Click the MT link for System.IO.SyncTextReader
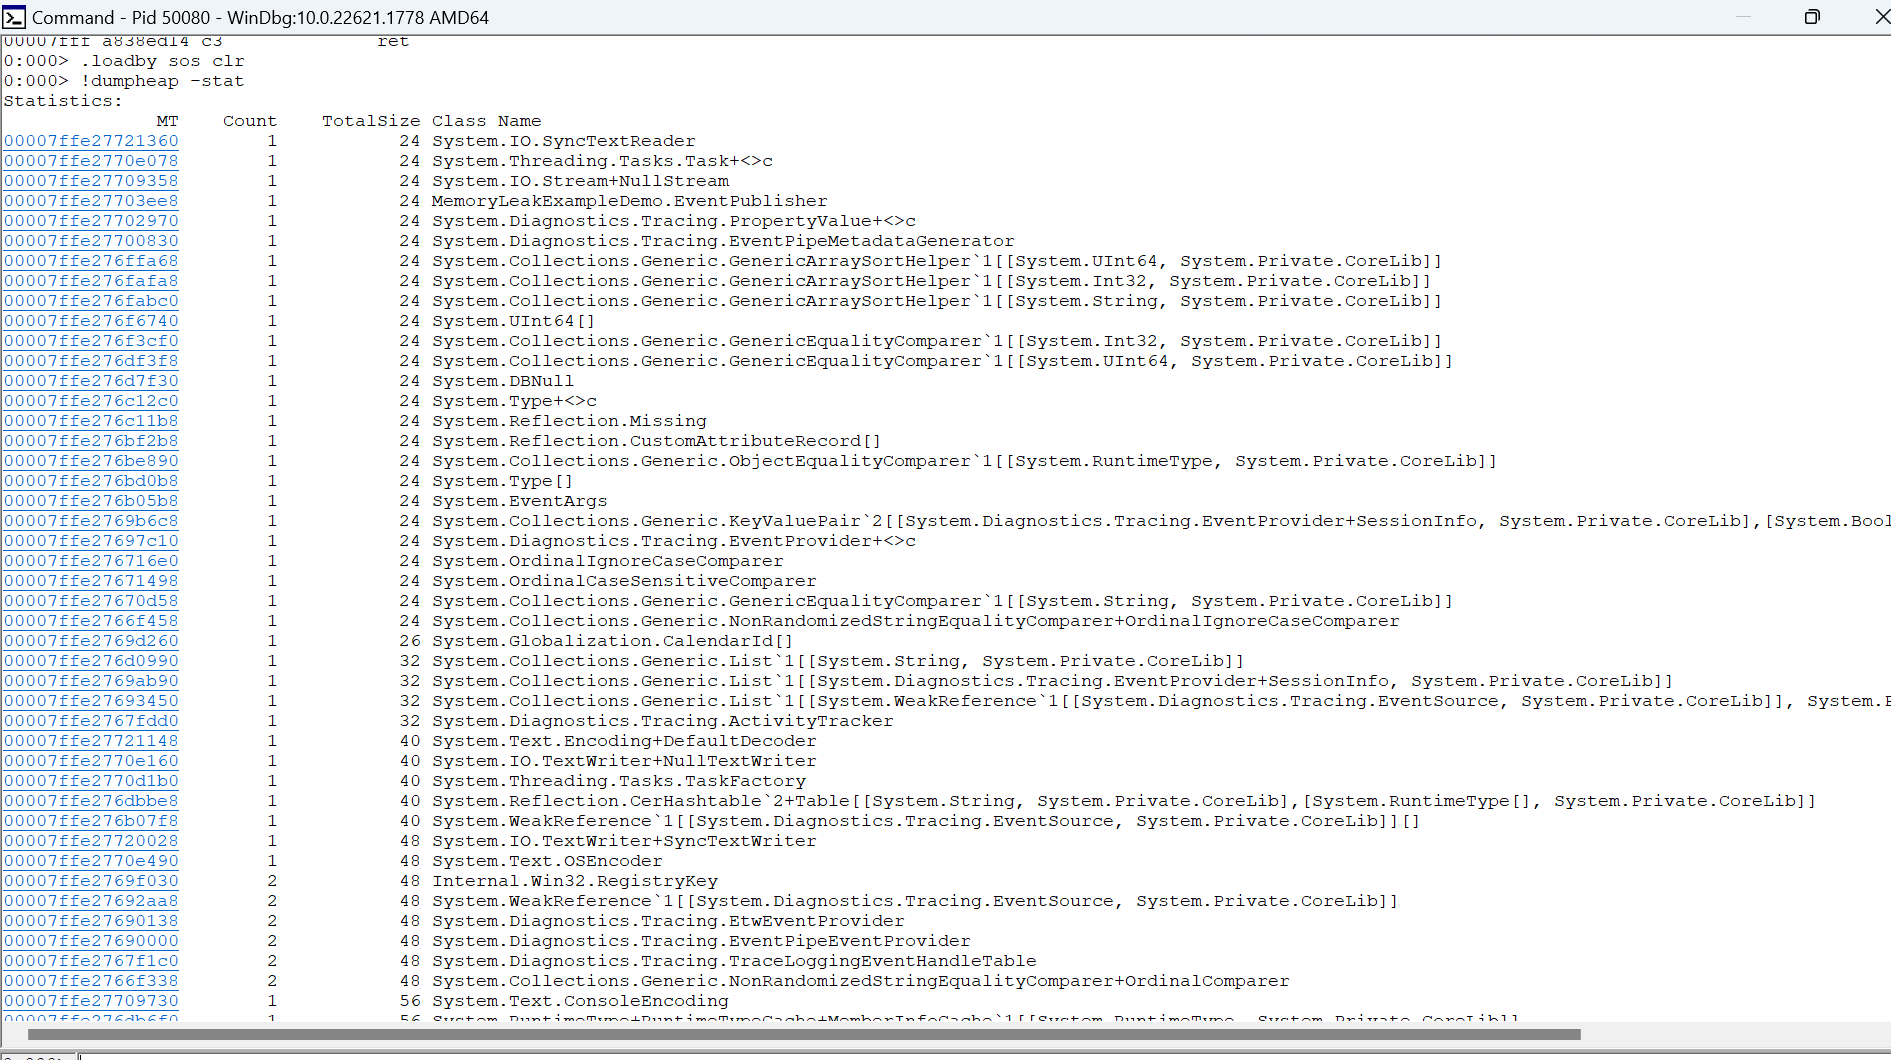The width and height of the screenshot is (1891, 1060). click(x=90, y=141)
